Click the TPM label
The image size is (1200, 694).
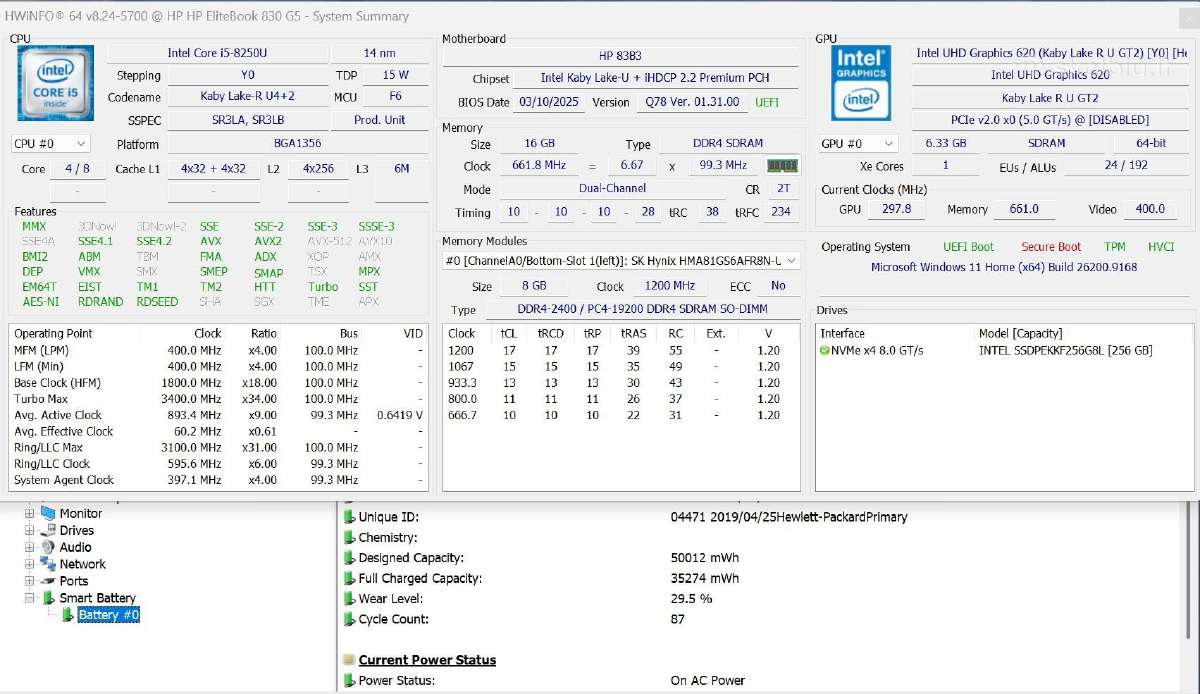coord(1115,247)
